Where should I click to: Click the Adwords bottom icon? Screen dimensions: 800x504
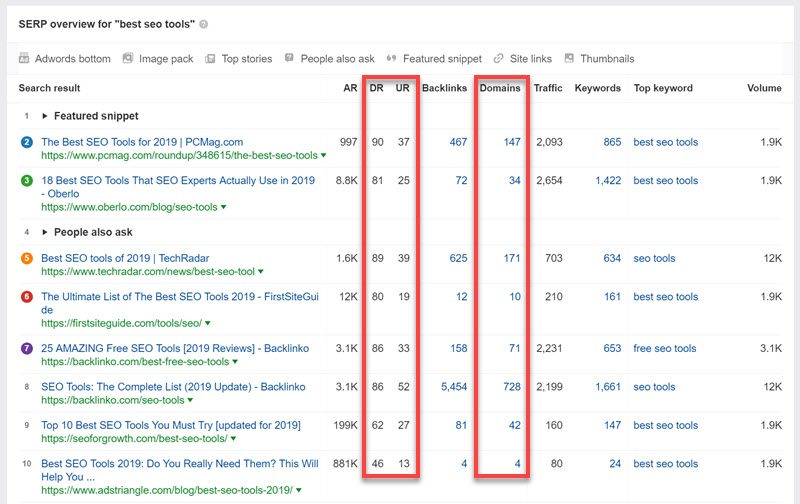[25, 59]
